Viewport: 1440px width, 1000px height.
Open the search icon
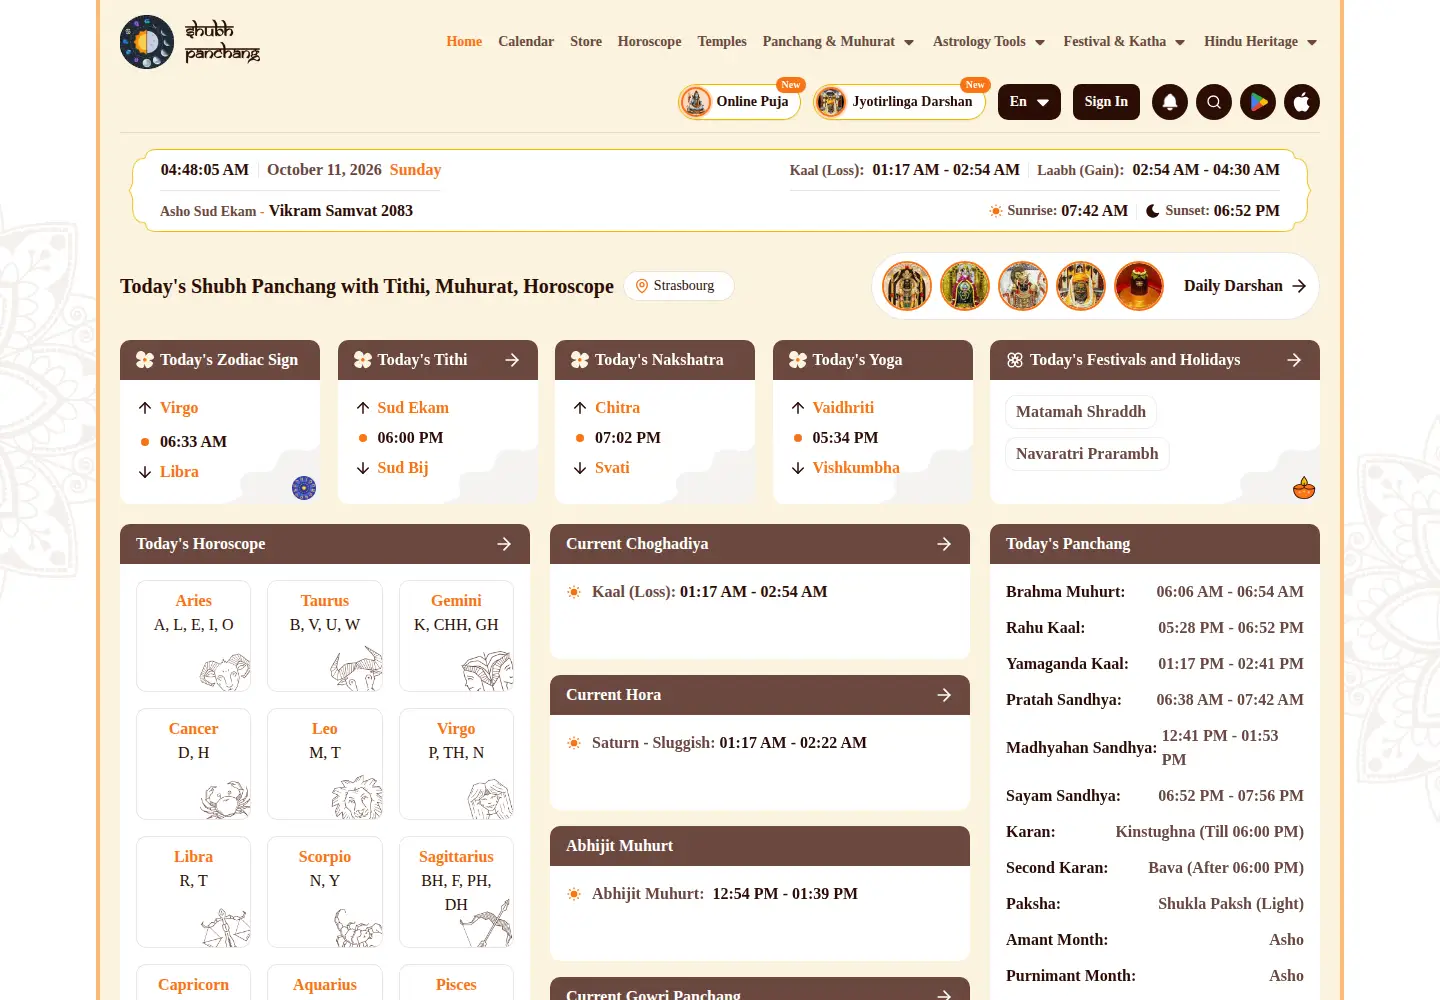[x=1214, y=102]
